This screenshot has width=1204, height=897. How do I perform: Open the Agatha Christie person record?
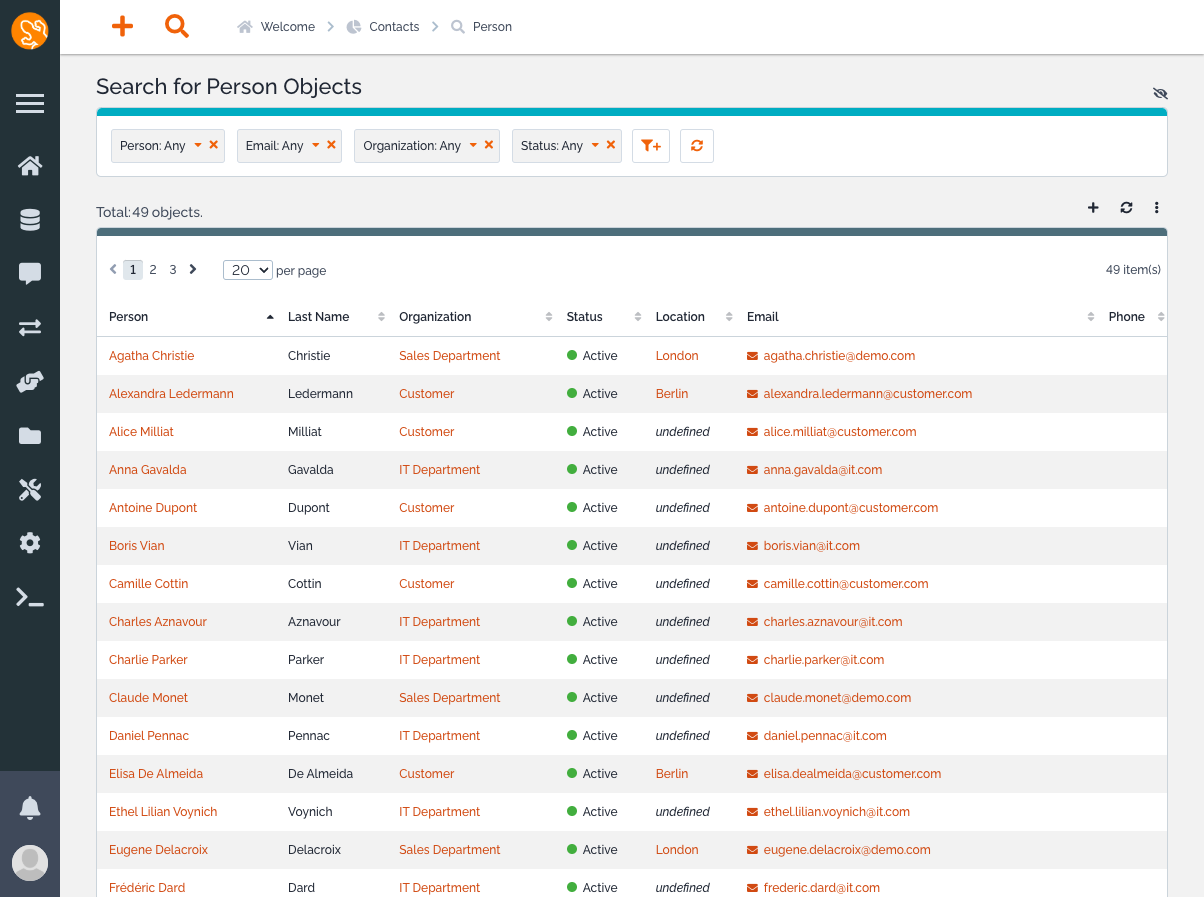click(x=152, y=356)
